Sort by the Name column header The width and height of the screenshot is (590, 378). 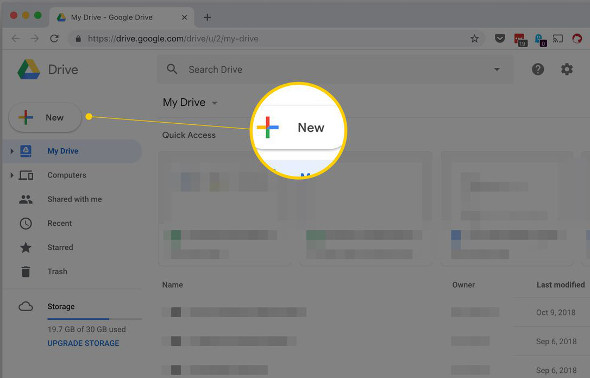click(x=172, y=285)
